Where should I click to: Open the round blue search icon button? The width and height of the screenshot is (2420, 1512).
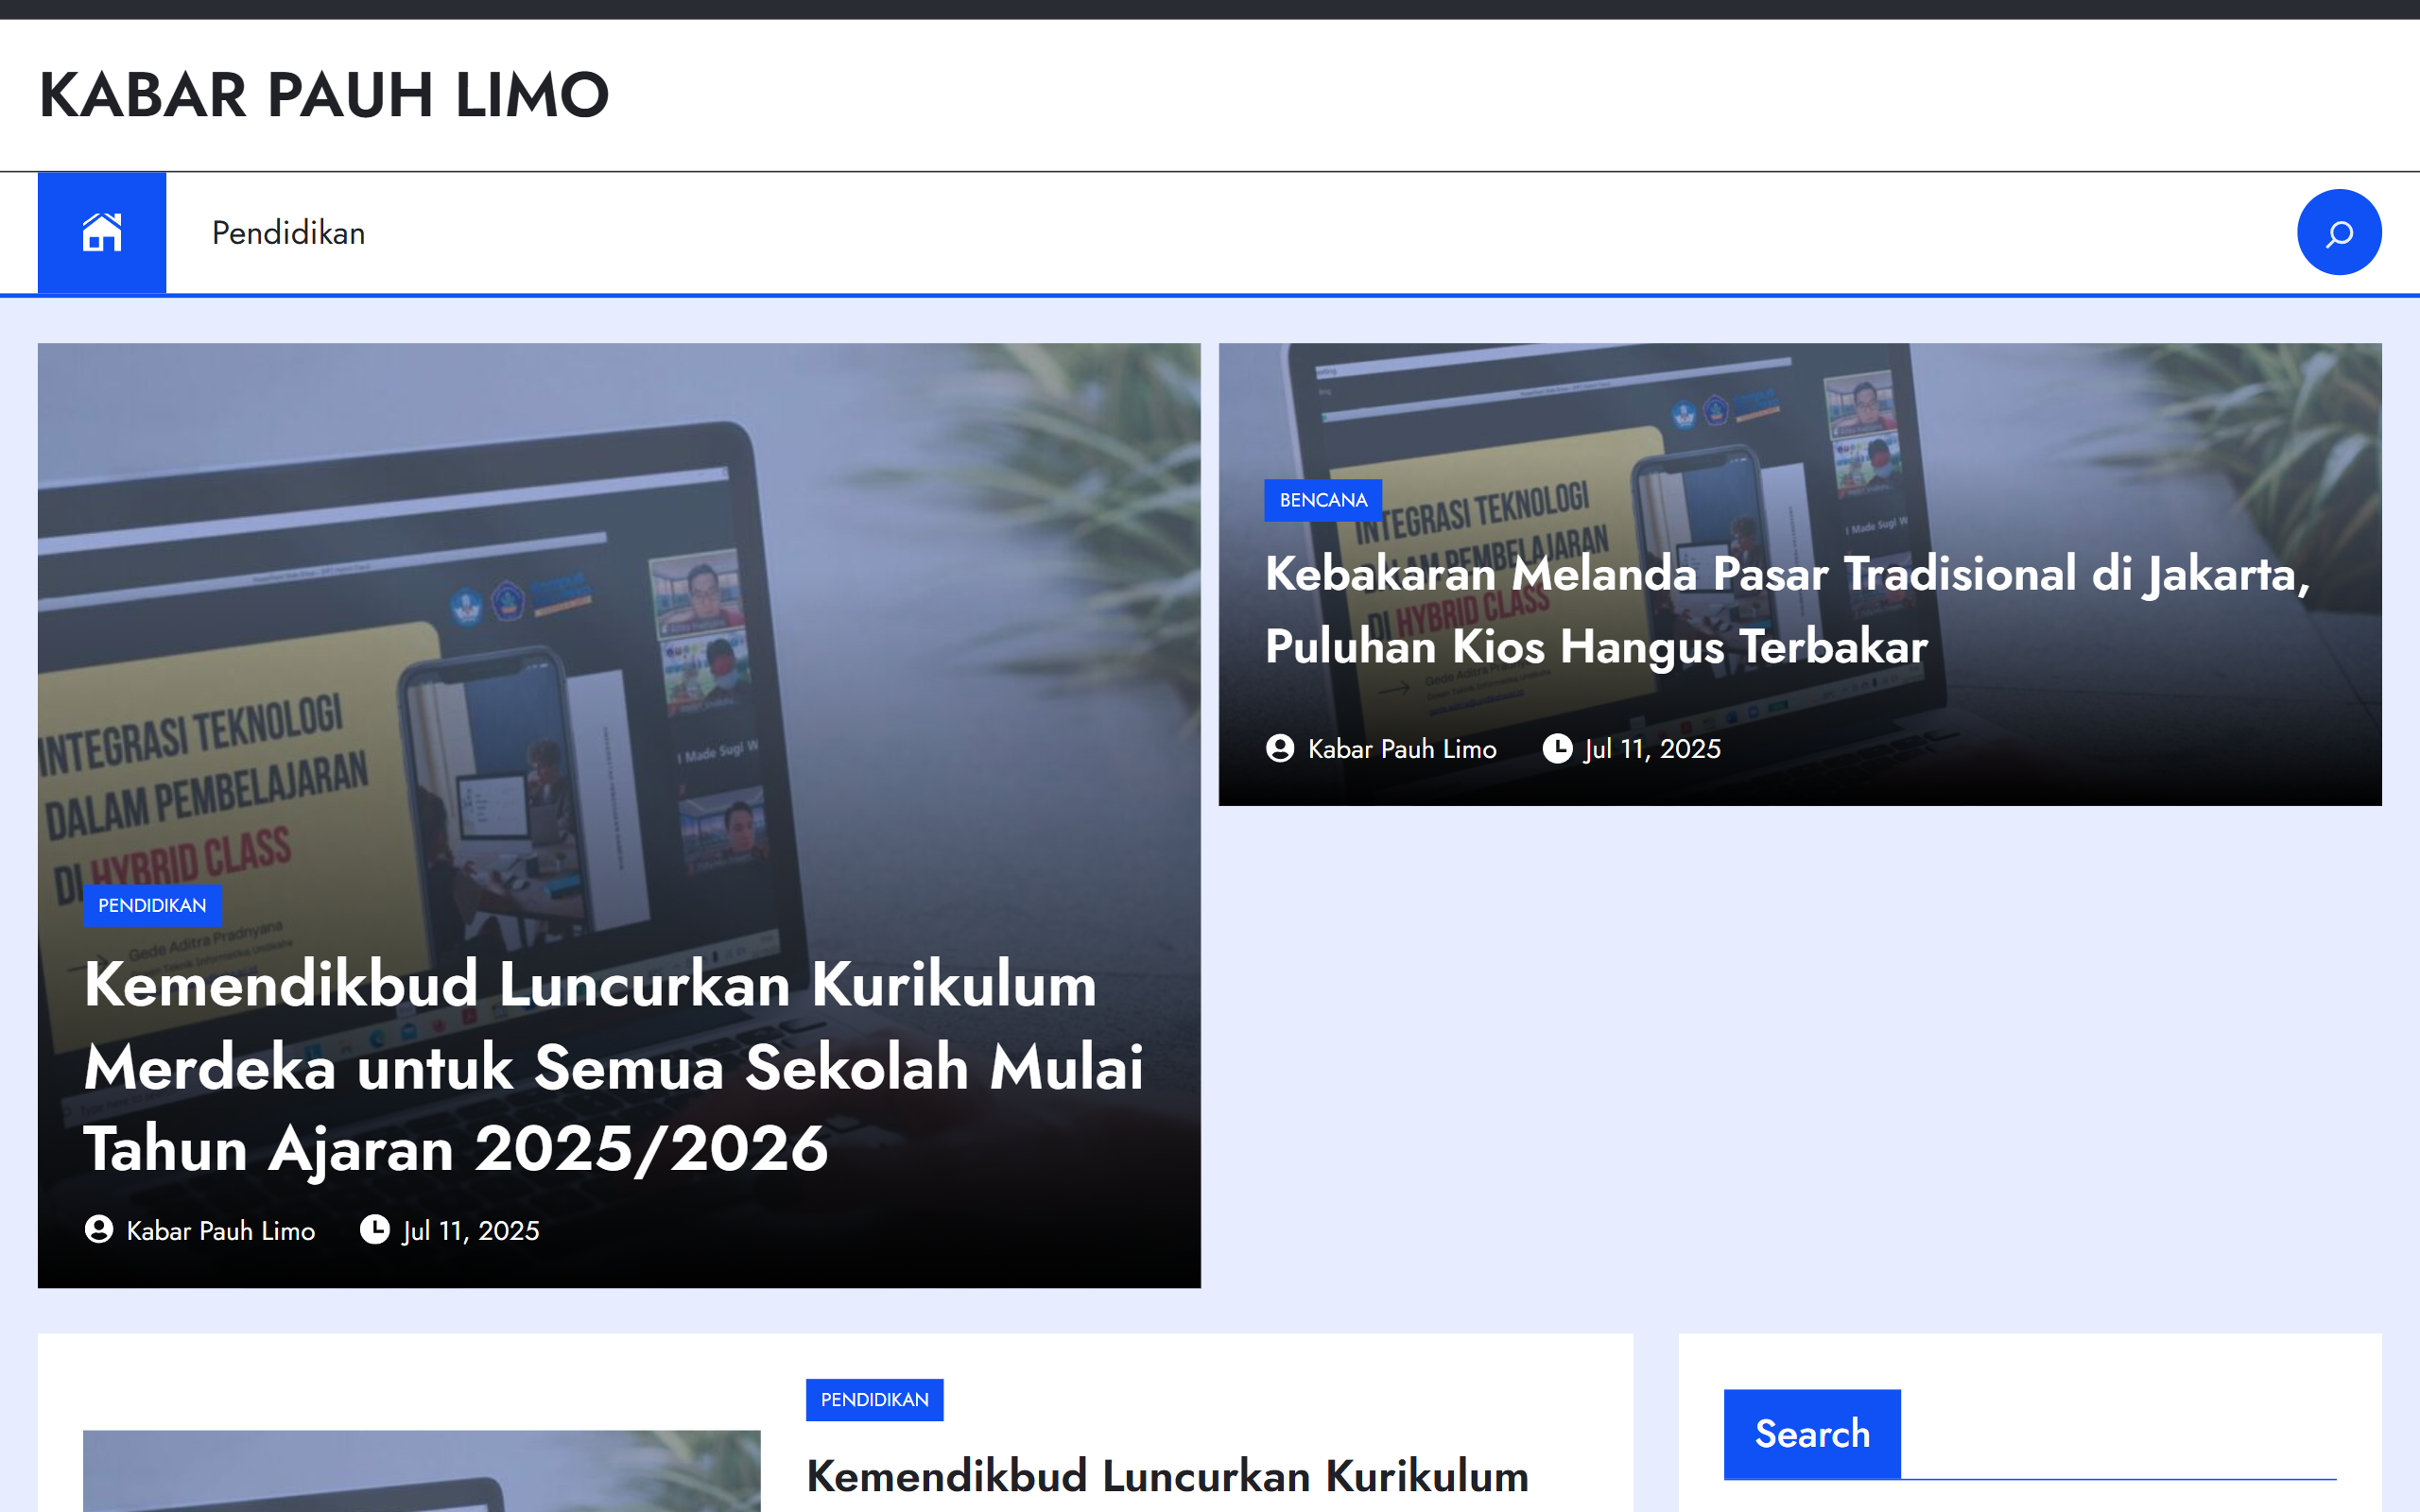[x=2338, y=232]
